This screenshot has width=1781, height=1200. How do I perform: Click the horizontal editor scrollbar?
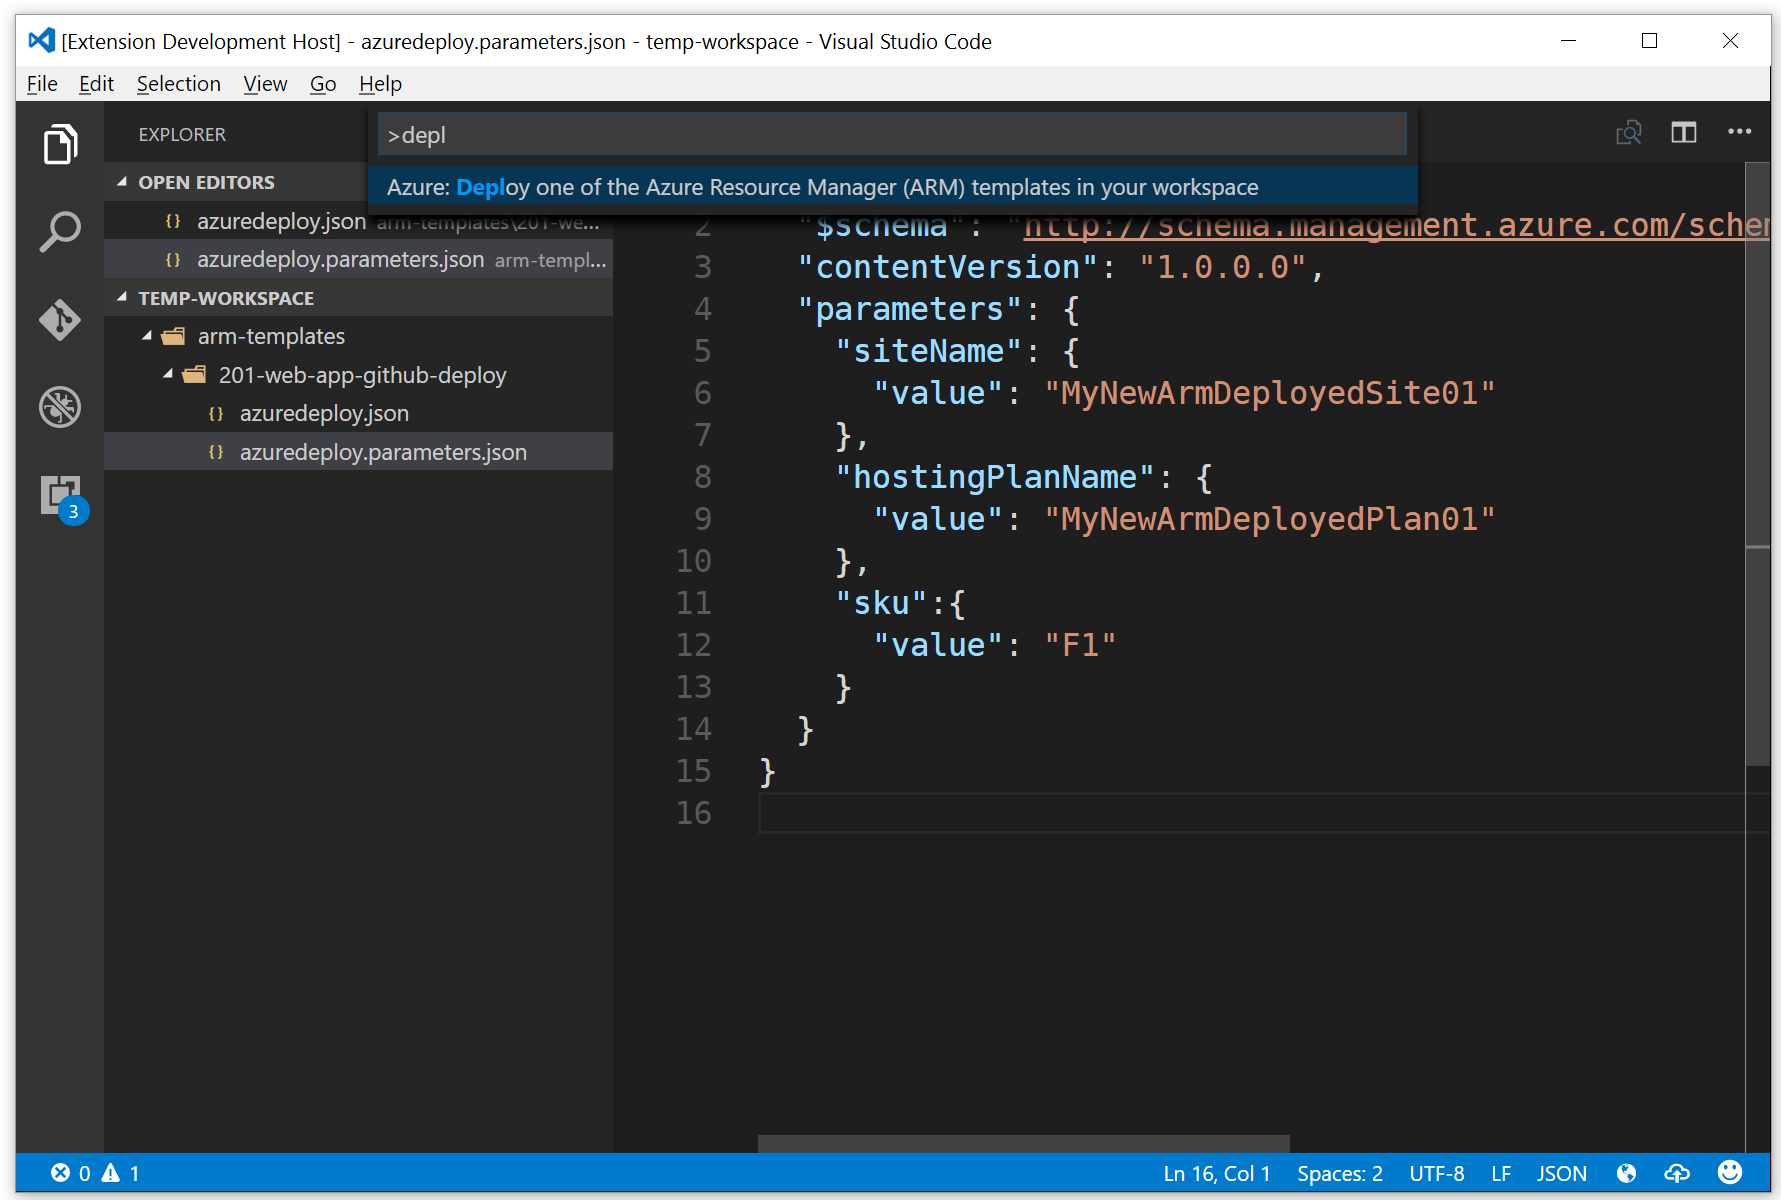1023,1143
